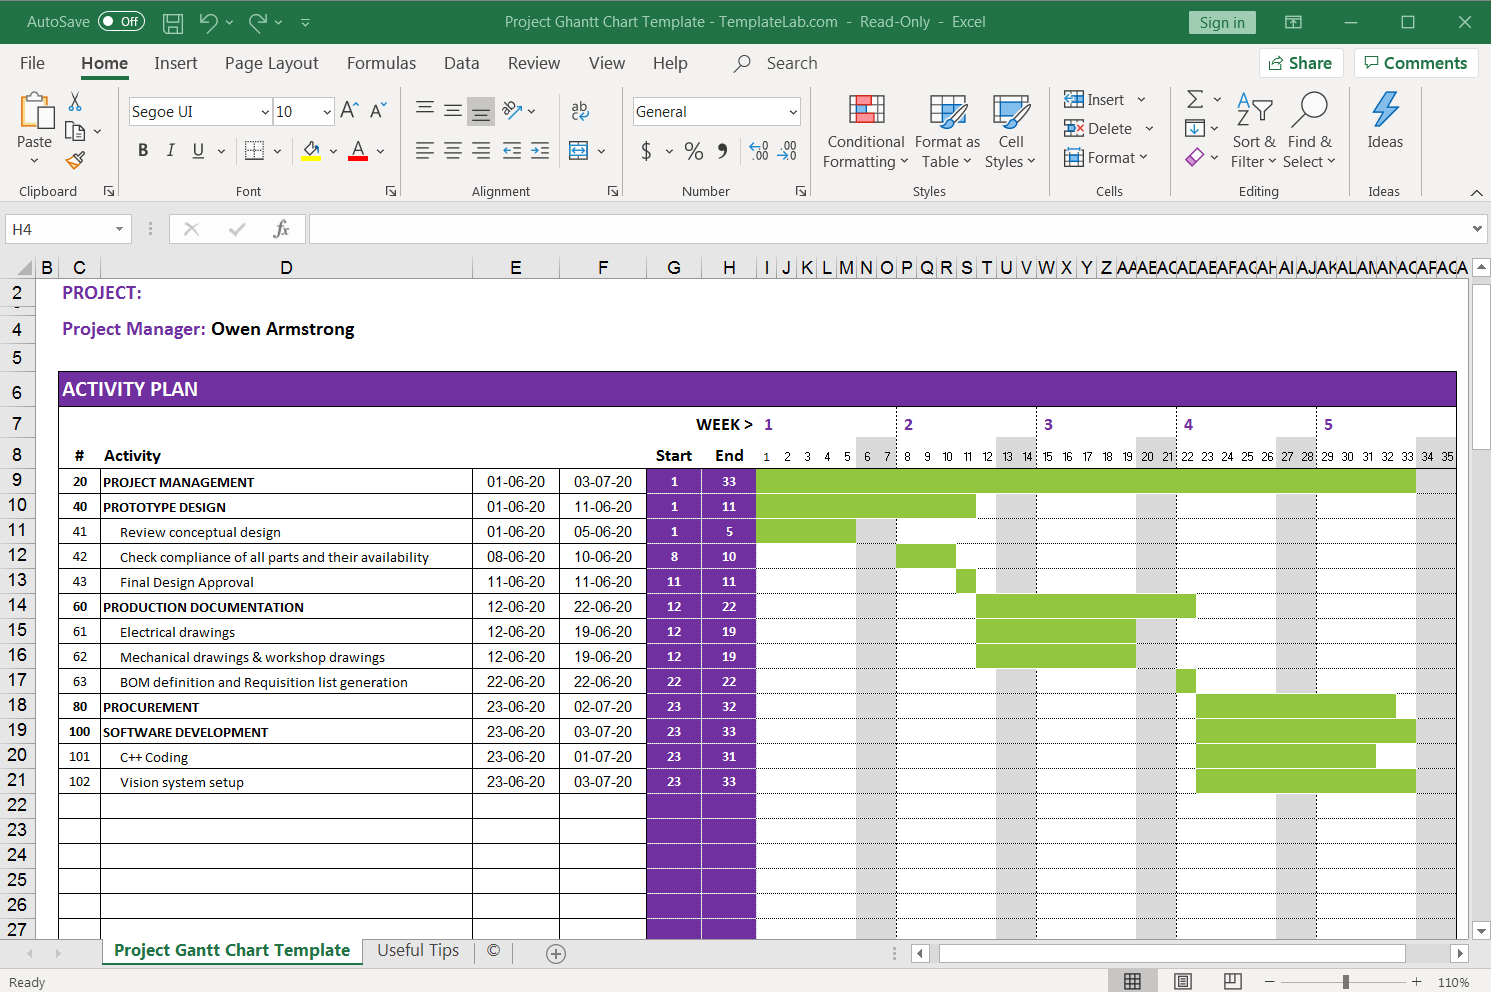1491x992 pixels.
Task: Click into the formula bar input field
Action: [890, 229]
